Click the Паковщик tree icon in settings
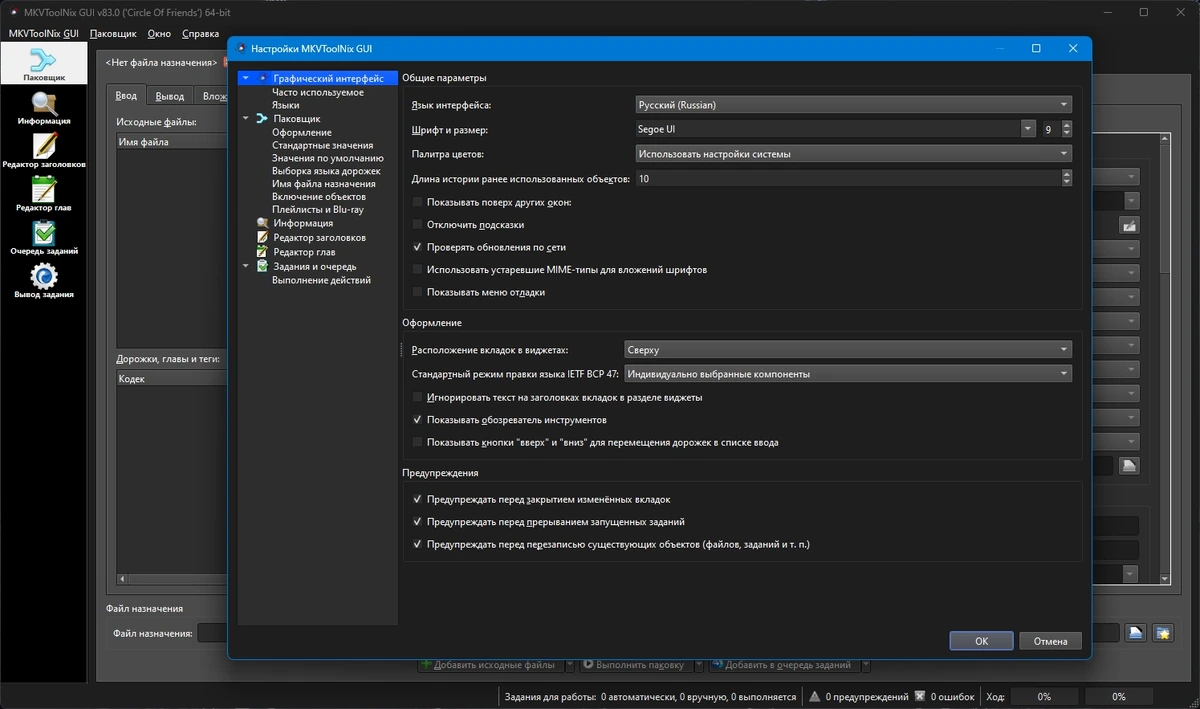This screenshot has width=1200, height=709. pos(262,119)
